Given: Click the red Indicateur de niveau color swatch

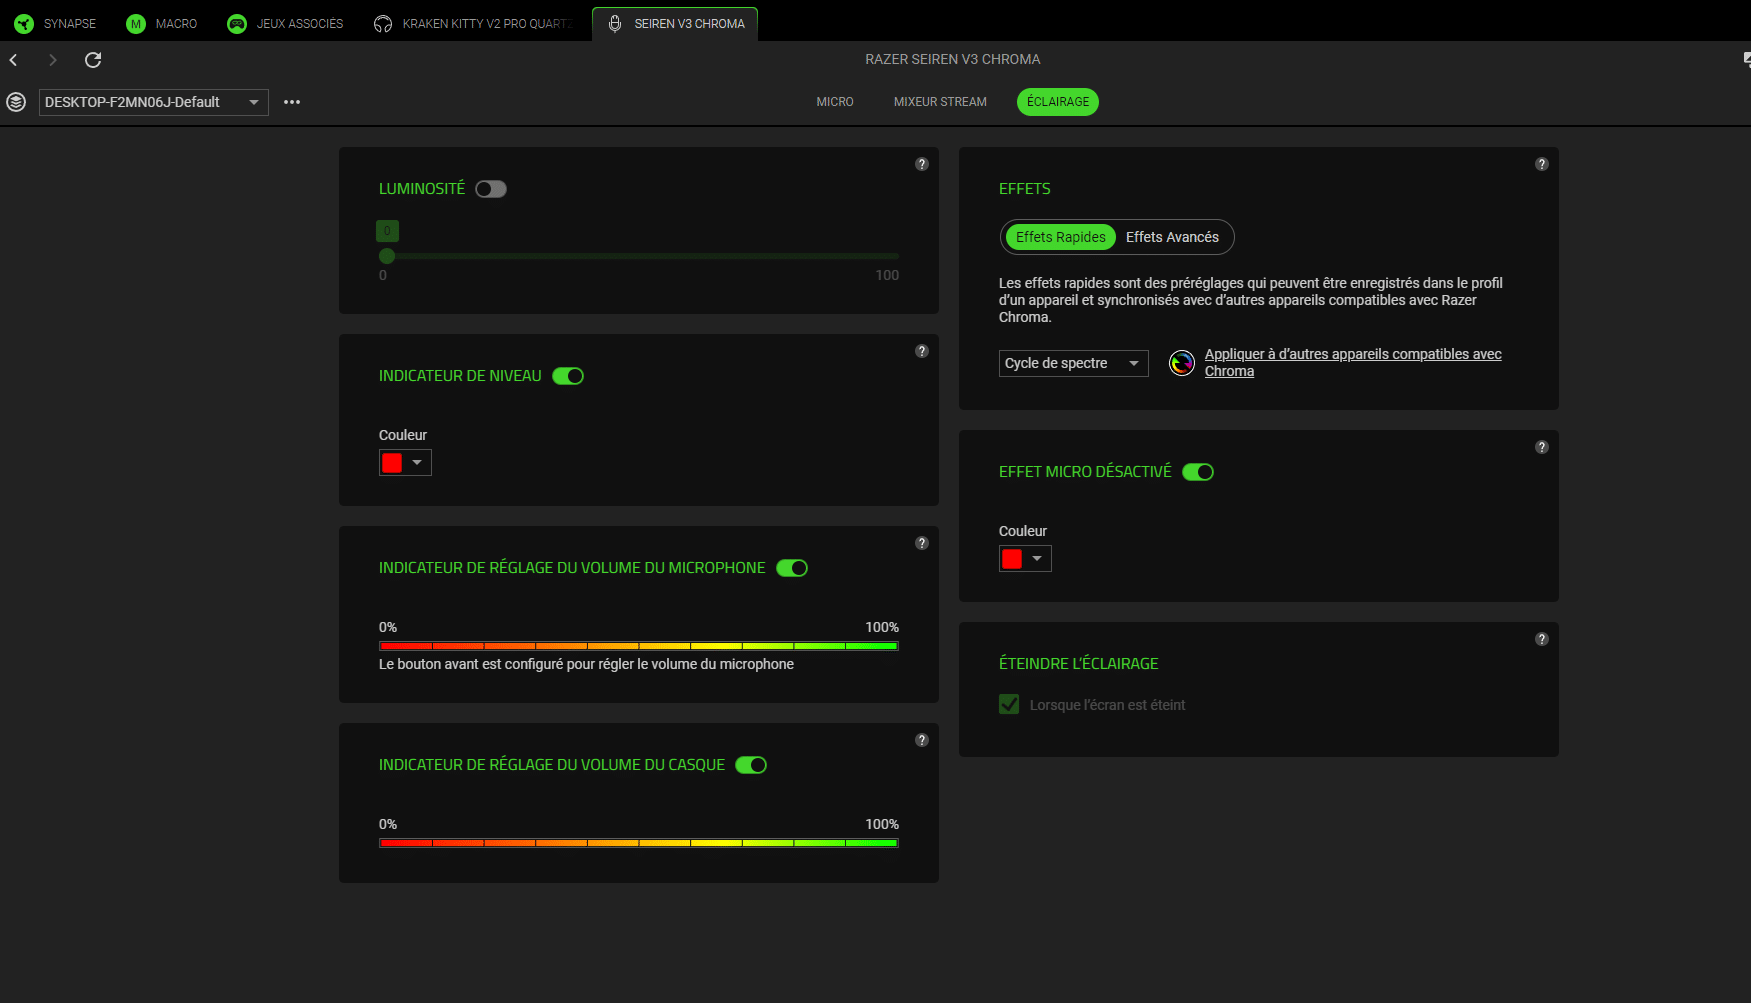Looking at the screenshot, I should 392,462.
